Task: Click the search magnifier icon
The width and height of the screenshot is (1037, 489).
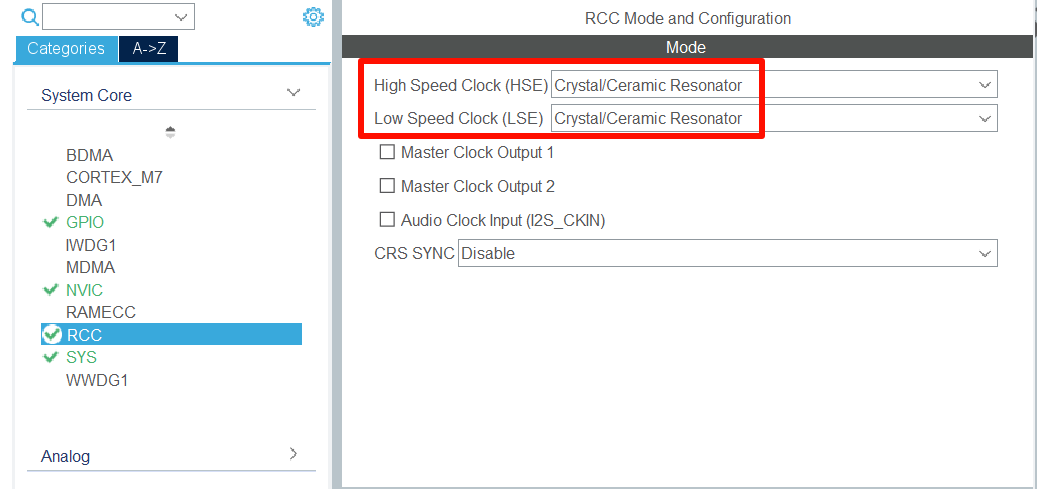Action: [x=29, y=16]
